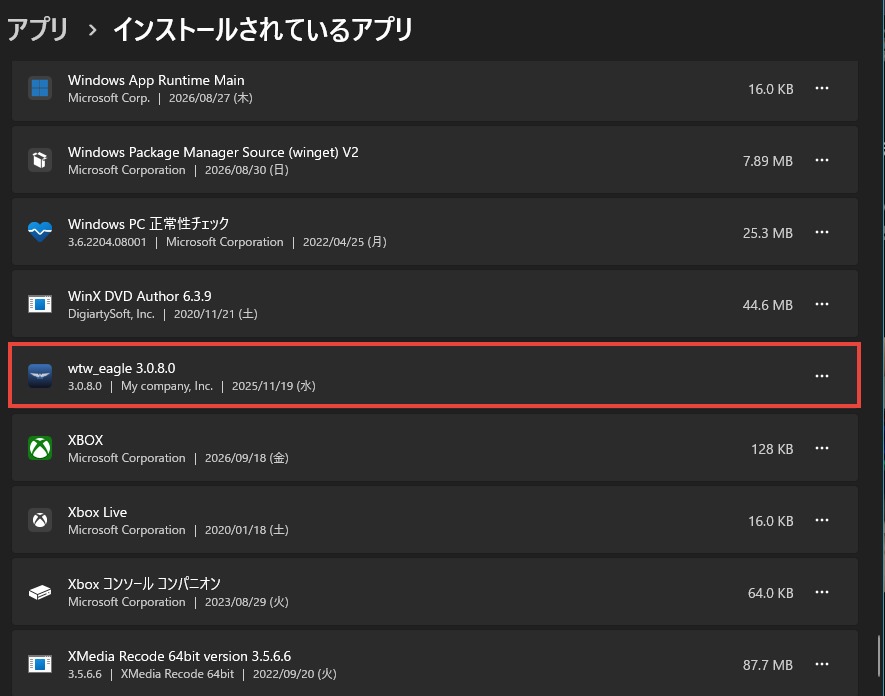This screenshot has width=885, height=696.
Task: Go back to アプリ breadcrumb
Action: pyautogui.click(x=38, y=29)
